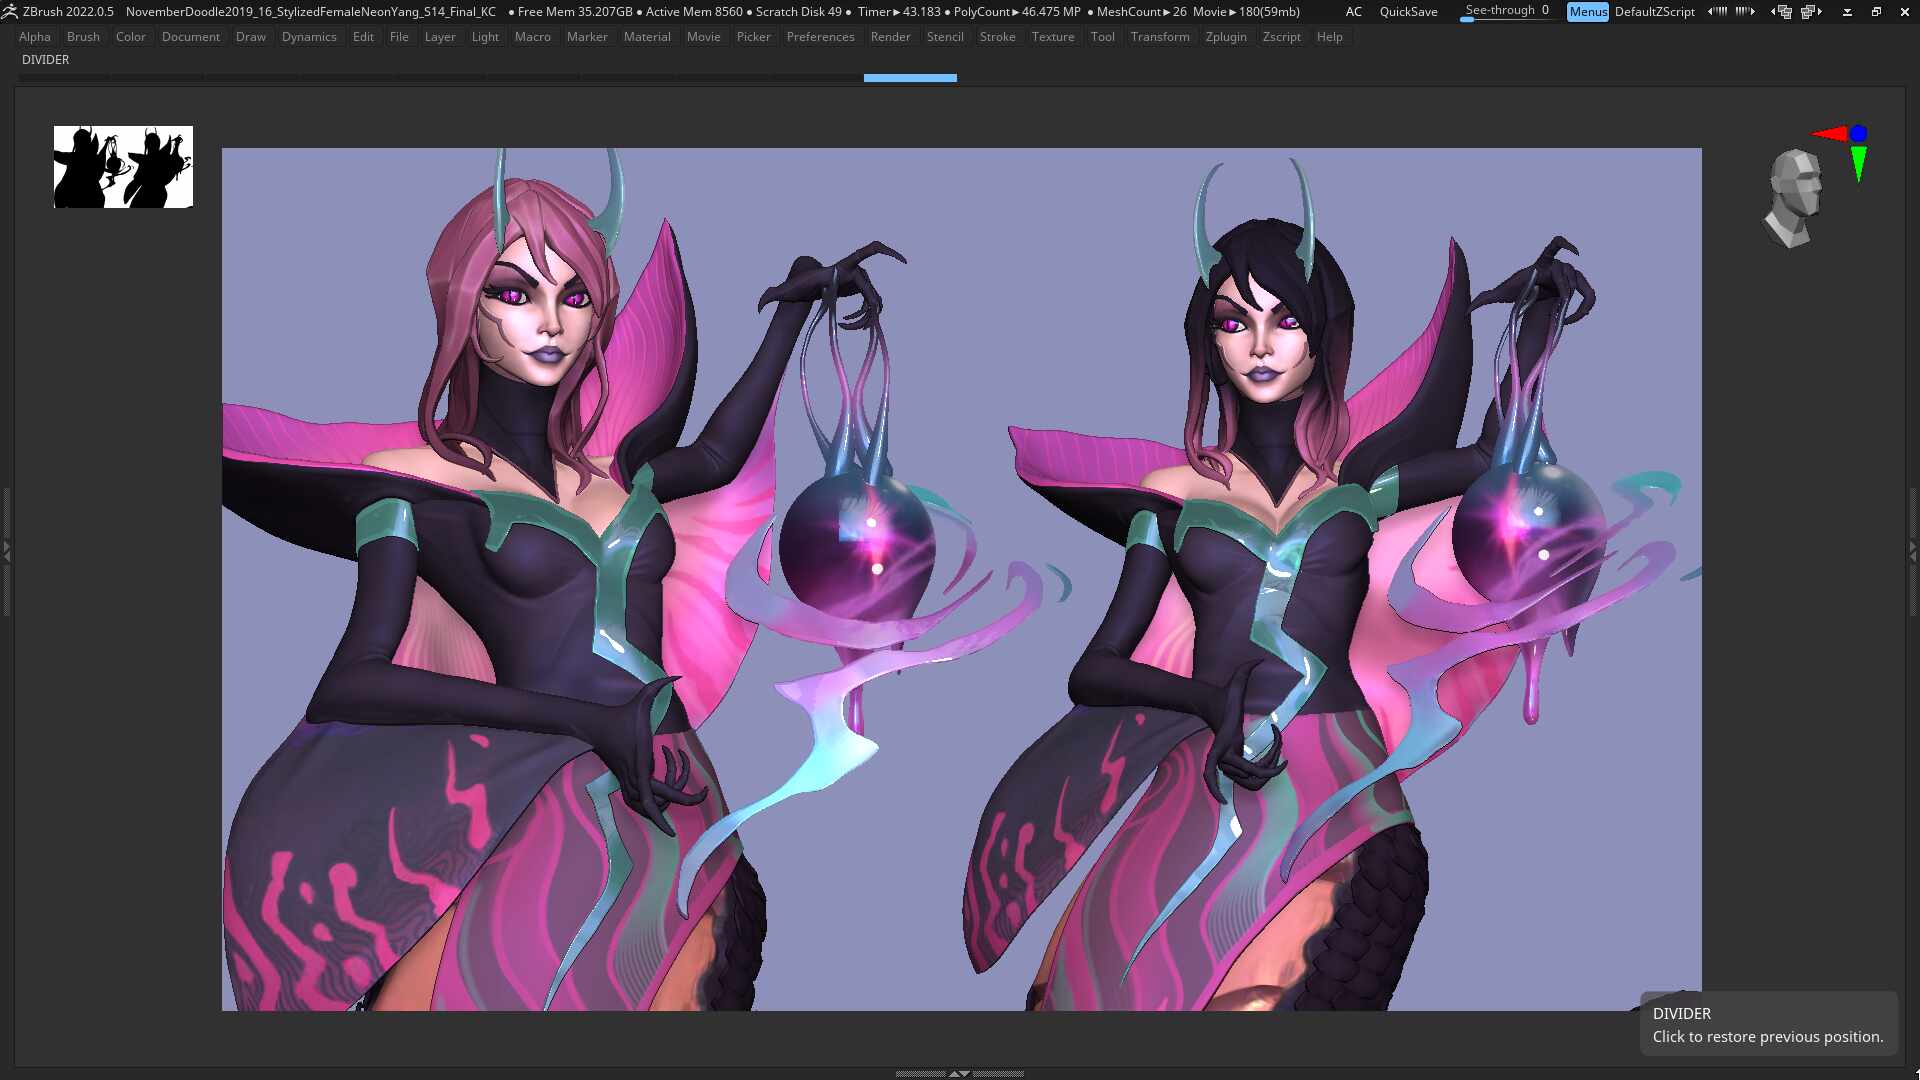The height and width of the screenshot is (1080, 1920).
Task: Open the Zplugin menu
Action: (x=1226, y=37)
